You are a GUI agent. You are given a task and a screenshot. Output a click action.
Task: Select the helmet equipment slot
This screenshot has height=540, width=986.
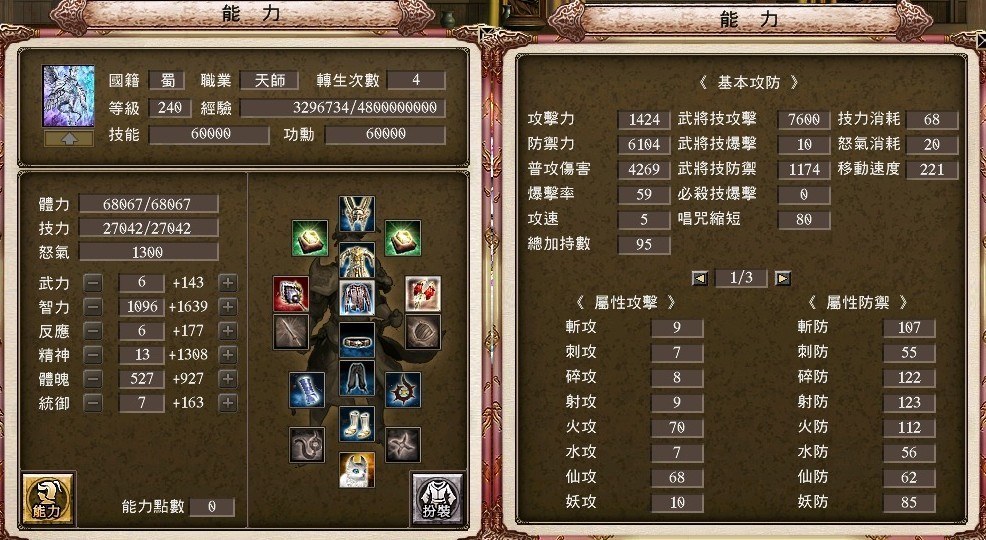(x=357, y=214)
